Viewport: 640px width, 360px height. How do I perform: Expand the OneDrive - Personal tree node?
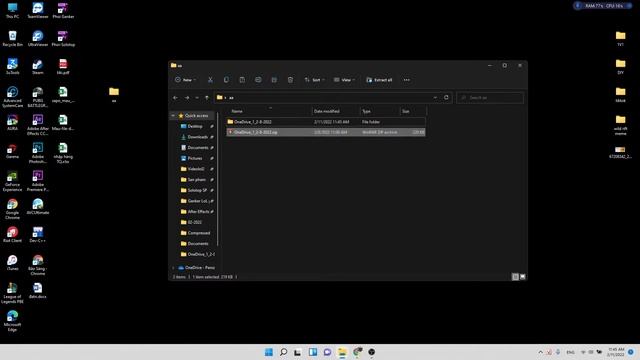pos(173,268)
